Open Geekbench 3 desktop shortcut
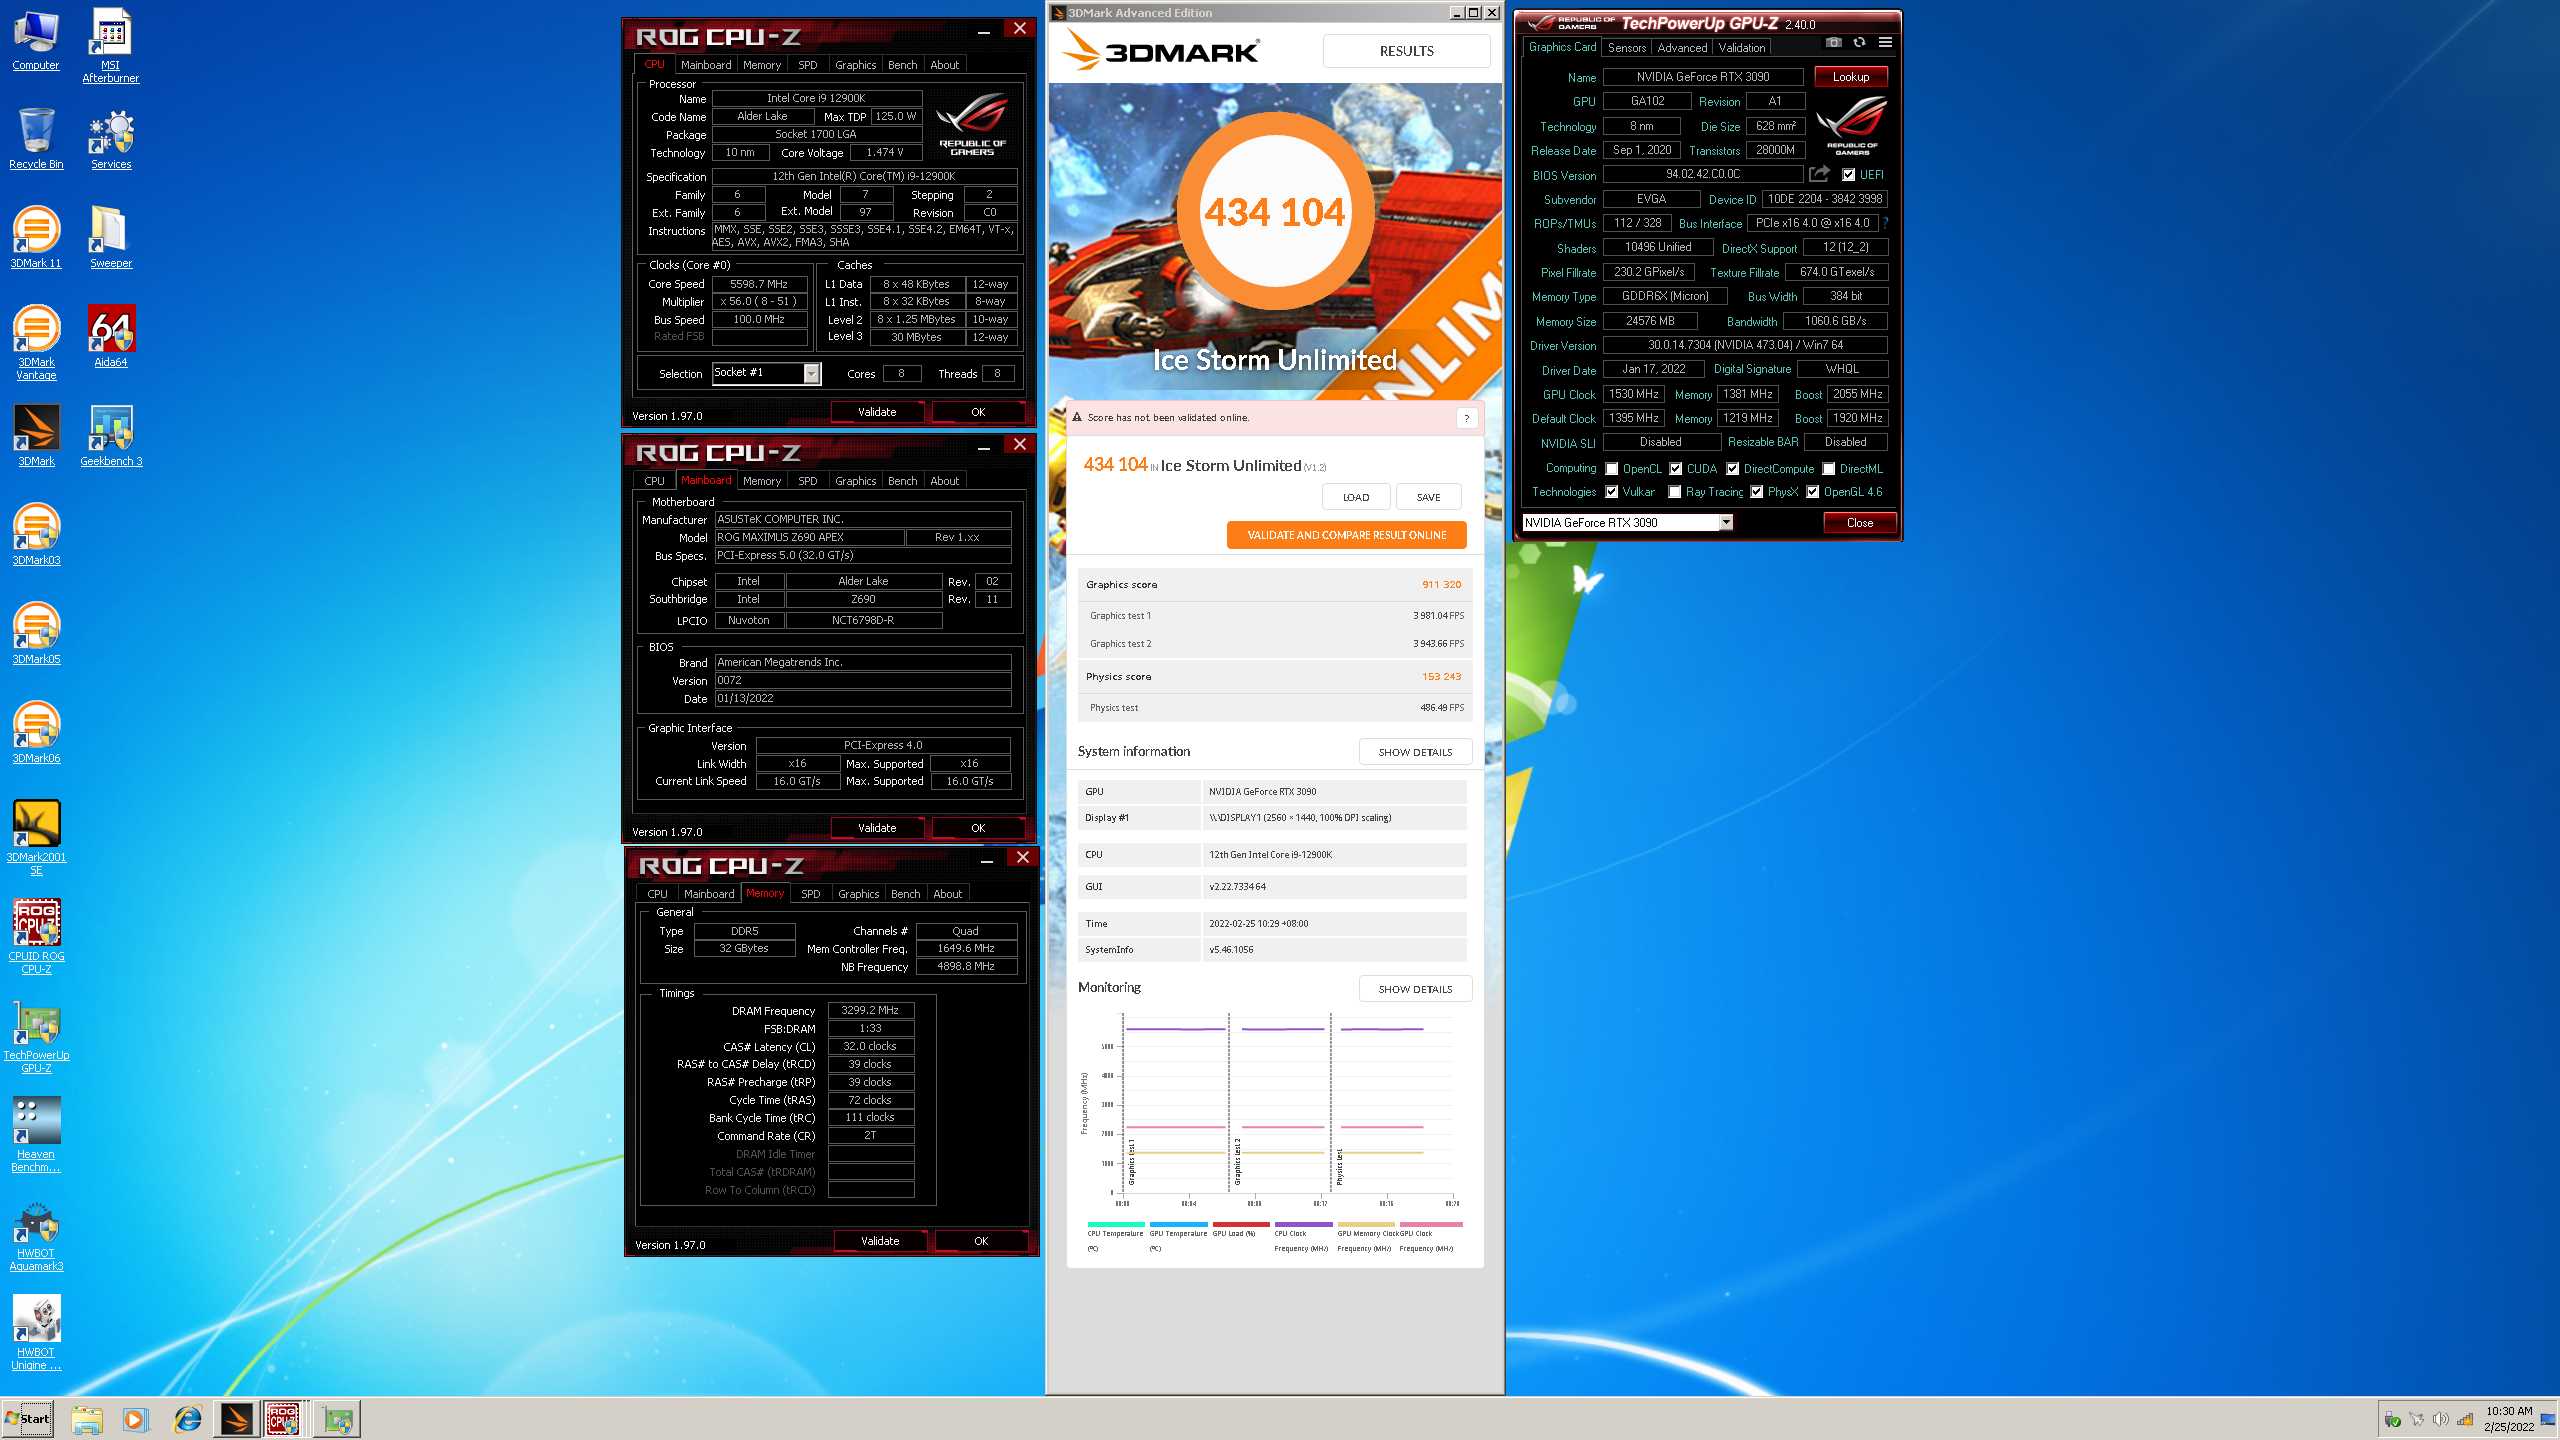 [111, 435]
